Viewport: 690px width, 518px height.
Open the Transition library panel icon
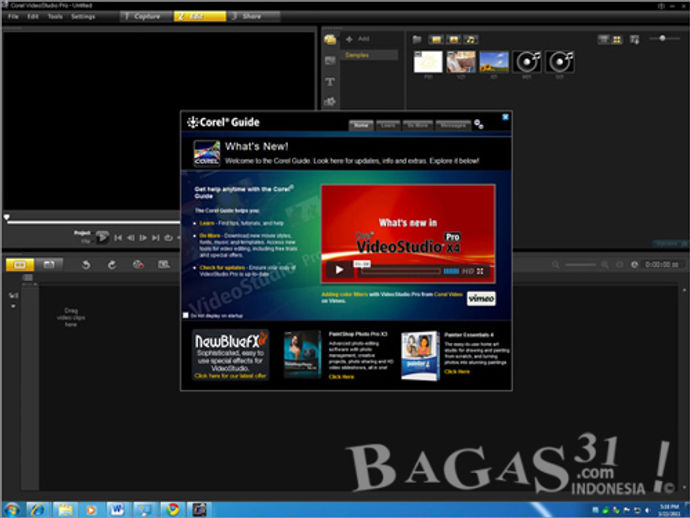[x=330, y=60]
